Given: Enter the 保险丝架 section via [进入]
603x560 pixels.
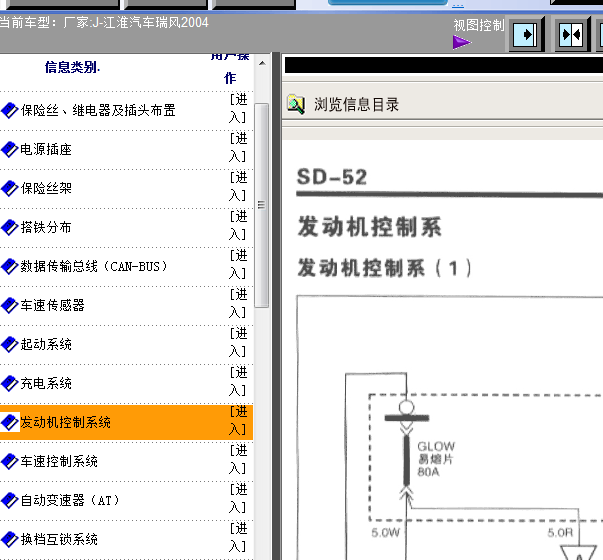Looking at the screenshot, I should pyautogui.click(x=238, y=187).
